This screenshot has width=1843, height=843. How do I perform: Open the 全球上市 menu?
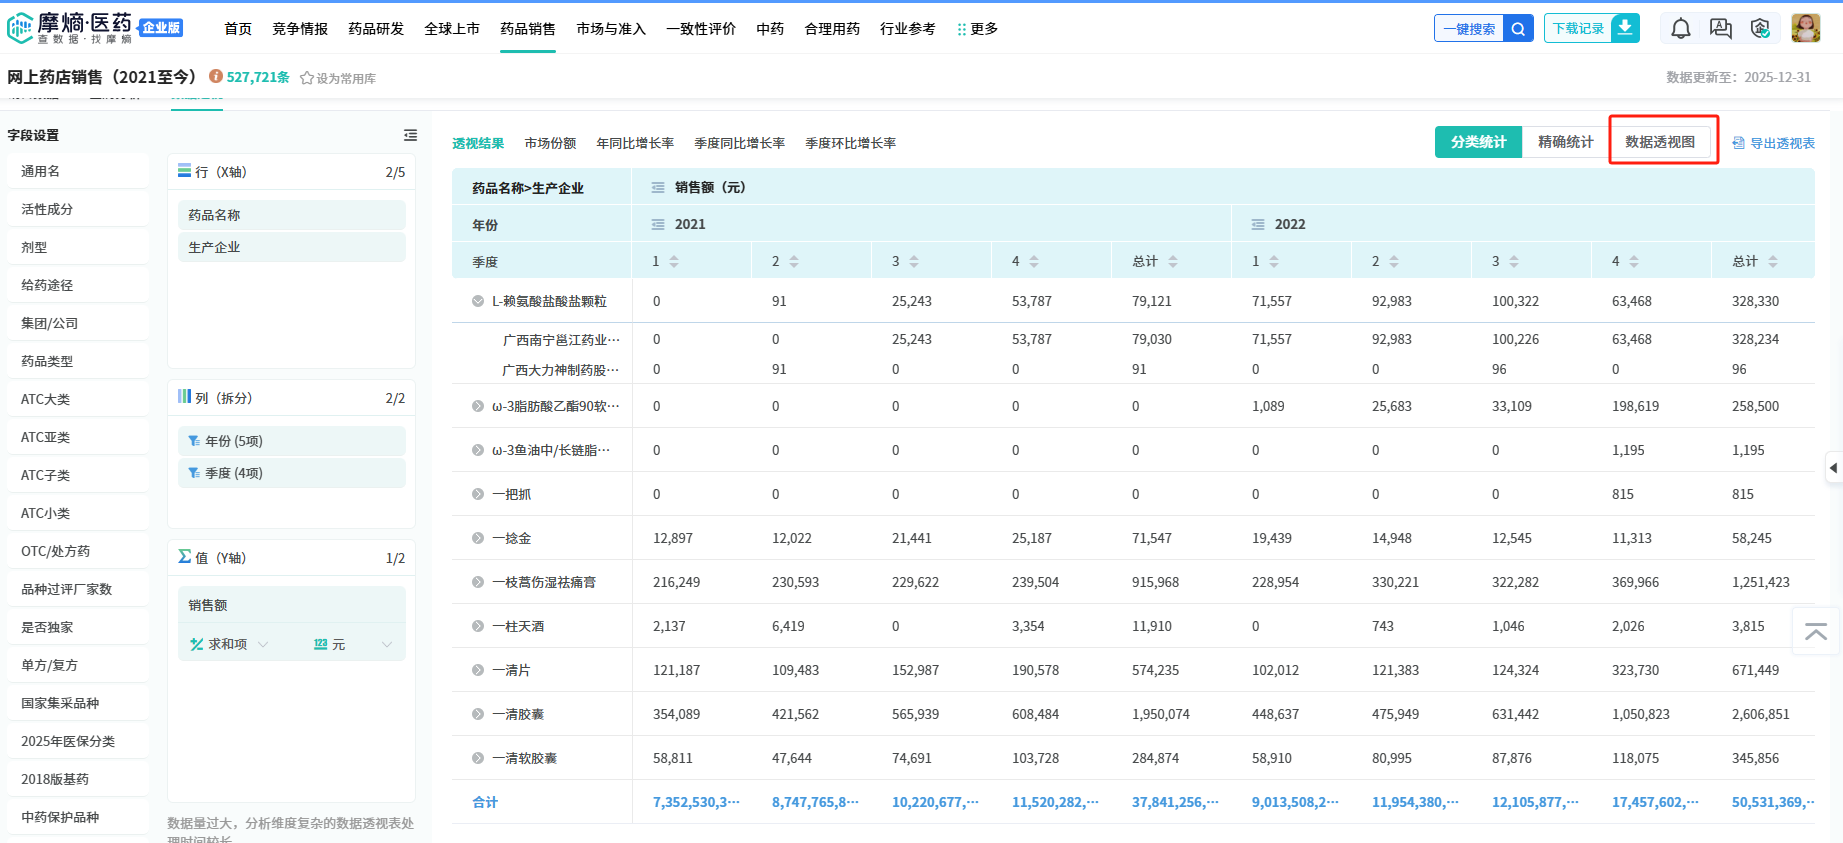pos(451,29)
